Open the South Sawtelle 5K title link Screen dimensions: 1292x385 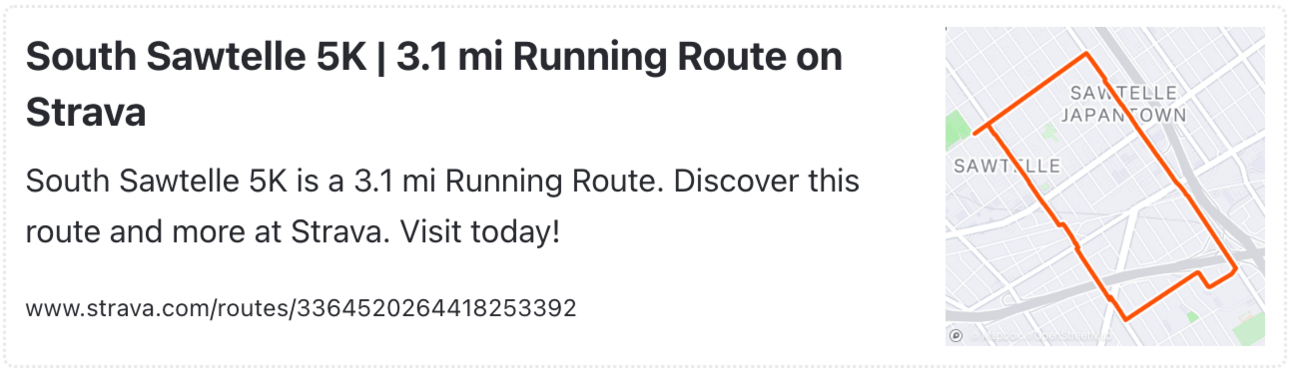coord(434,84)
